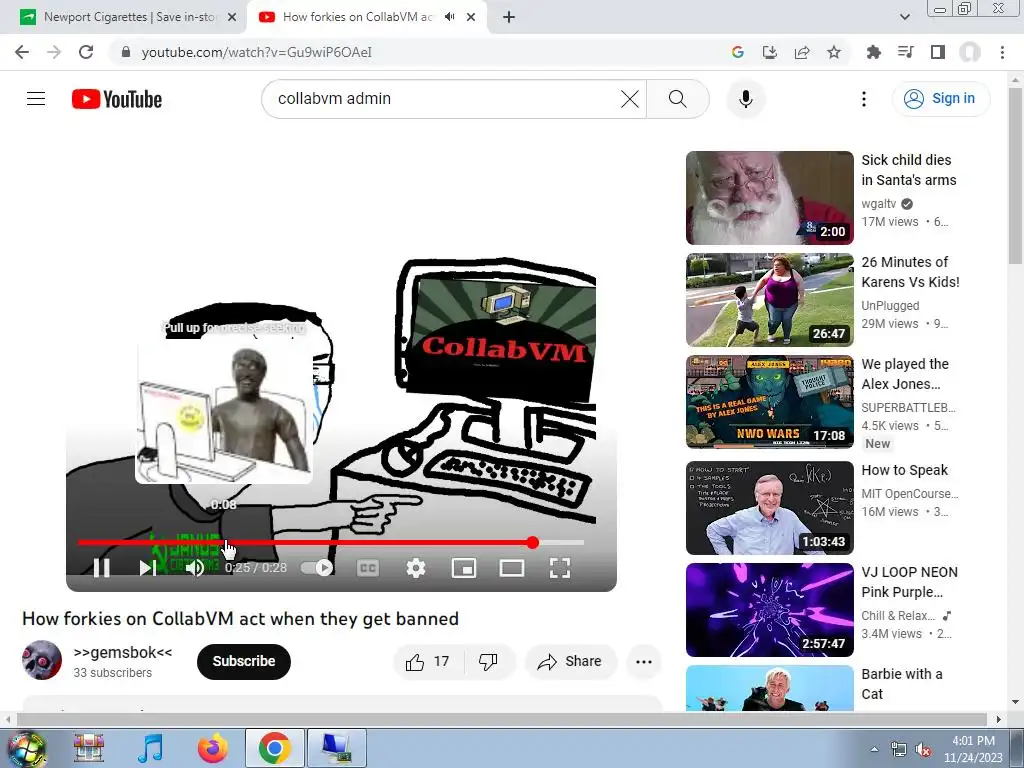Open the >>gemsbok<< channel avatar

[42, 660]
